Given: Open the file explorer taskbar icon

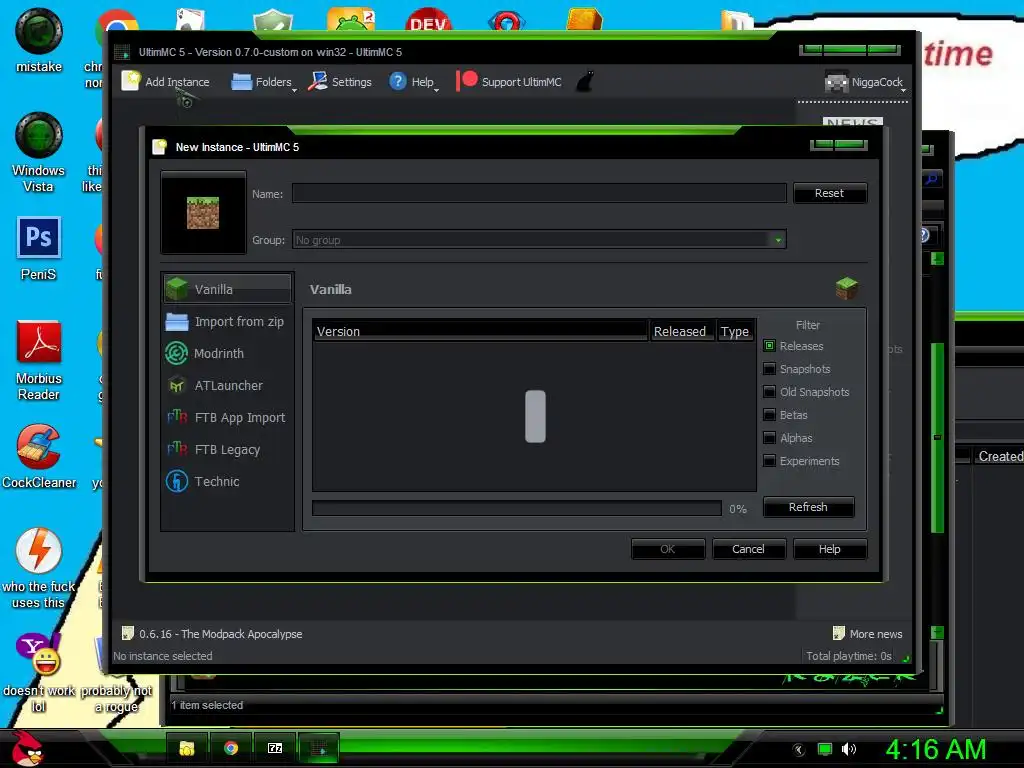Looking at the screenshot, I should pyautogui.click(x=187, y=748).
